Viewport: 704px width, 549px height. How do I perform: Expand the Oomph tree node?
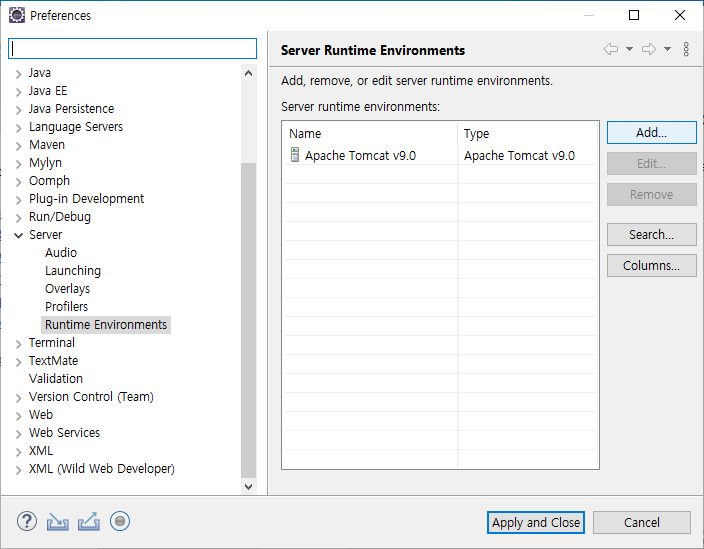coord(18,182)
